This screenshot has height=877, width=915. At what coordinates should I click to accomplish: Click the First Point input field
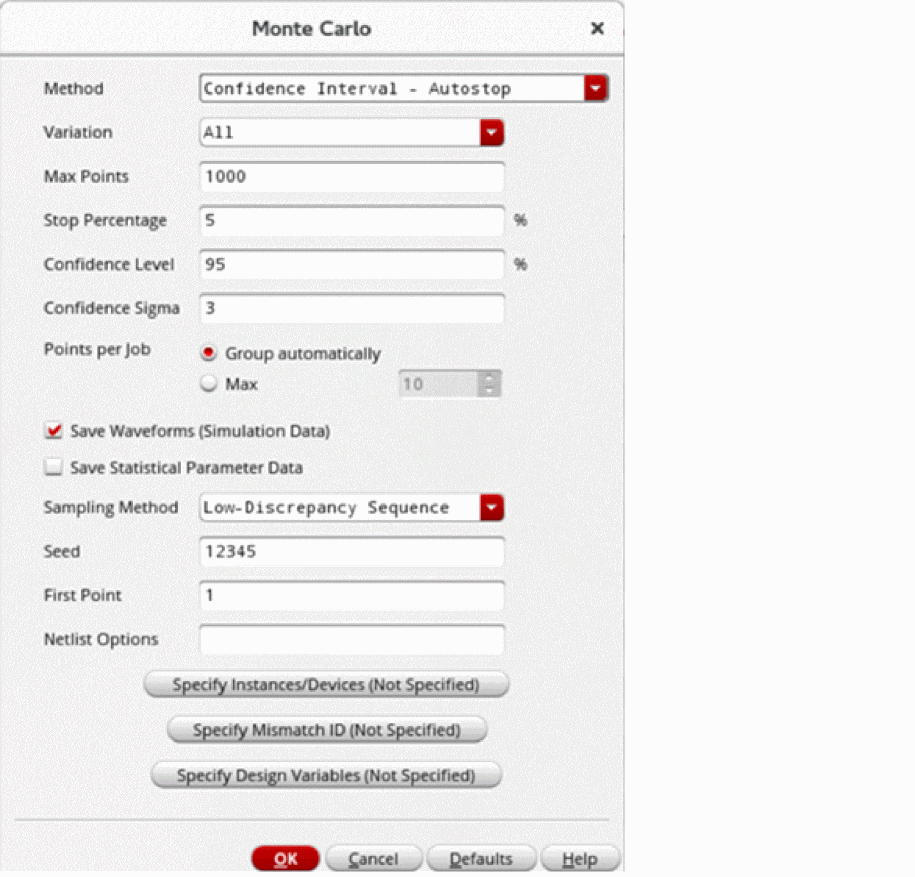pos(352,596)
